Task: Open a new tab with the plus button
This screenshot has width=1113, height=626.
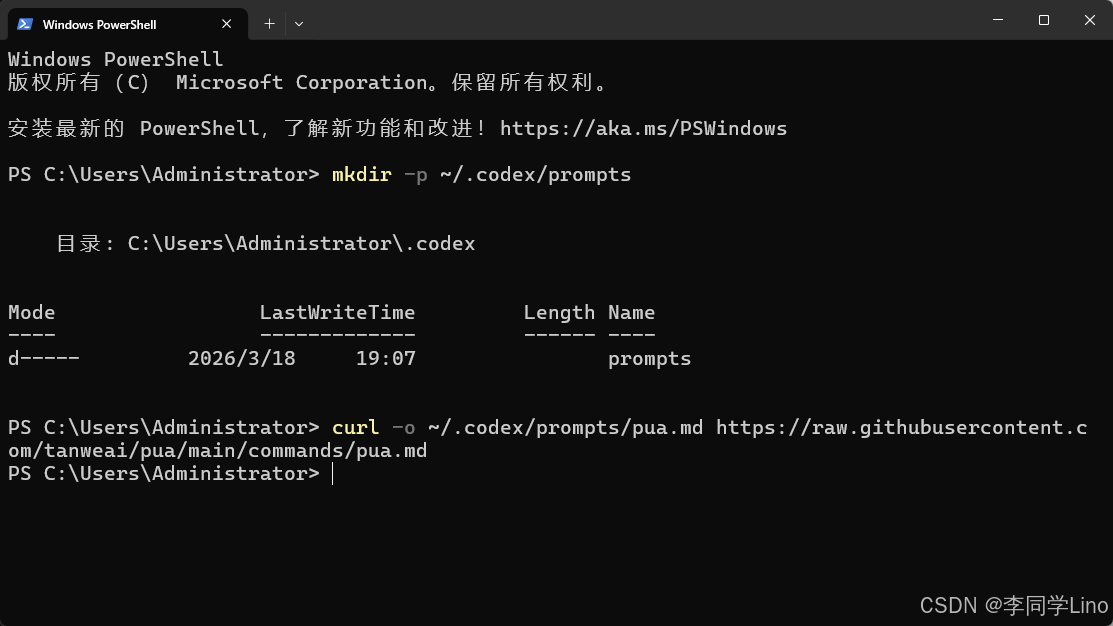Action: (x=269, y=24)
